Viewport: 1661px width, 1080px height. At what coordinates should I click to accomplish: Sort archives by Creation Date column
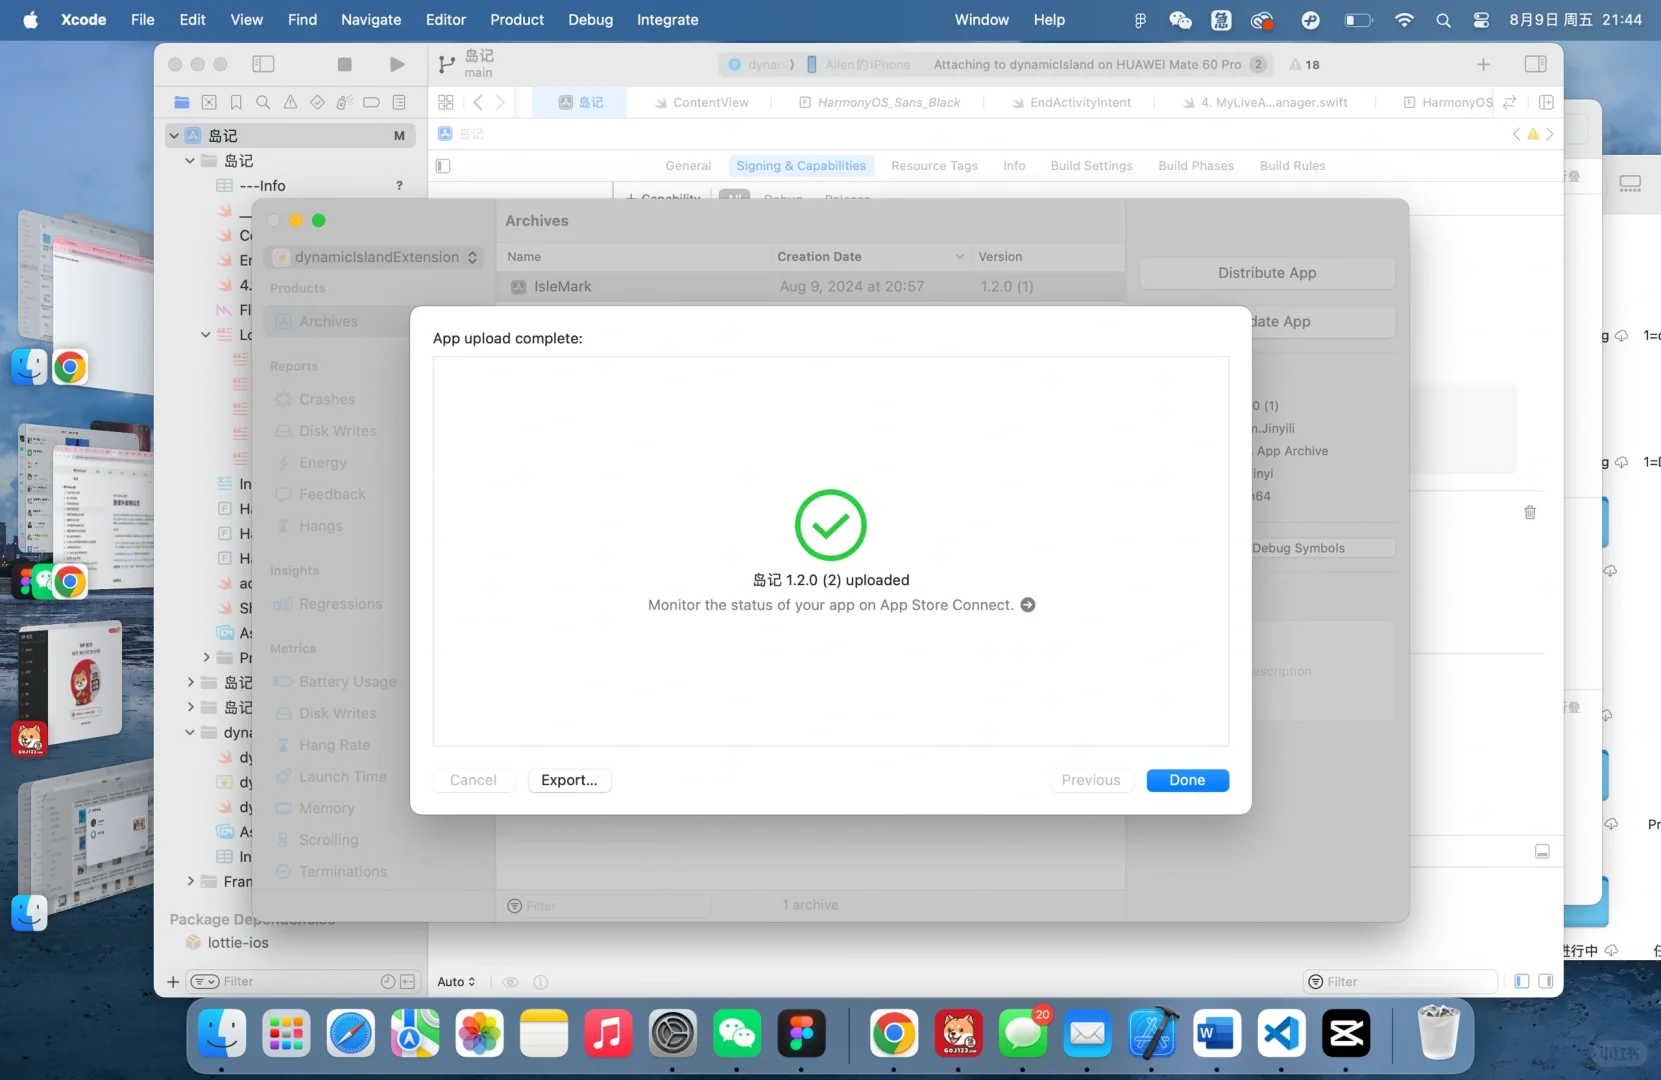click(870, 257)
